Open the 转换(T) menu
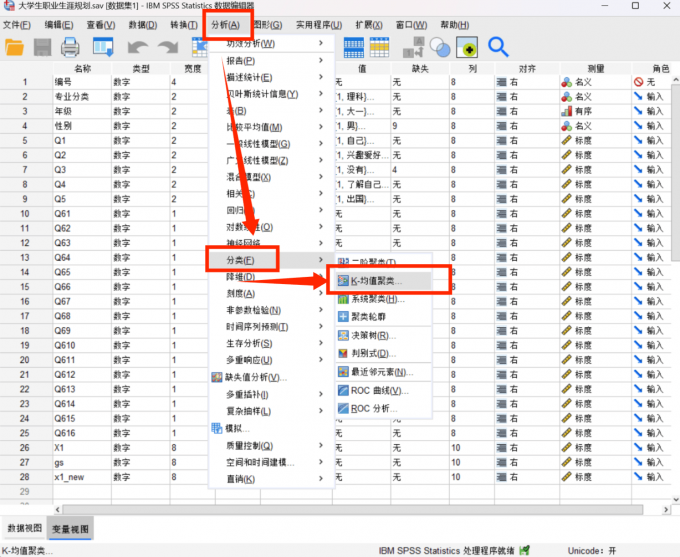The width and height of the screenshot is (680, 557). point(184,25)
